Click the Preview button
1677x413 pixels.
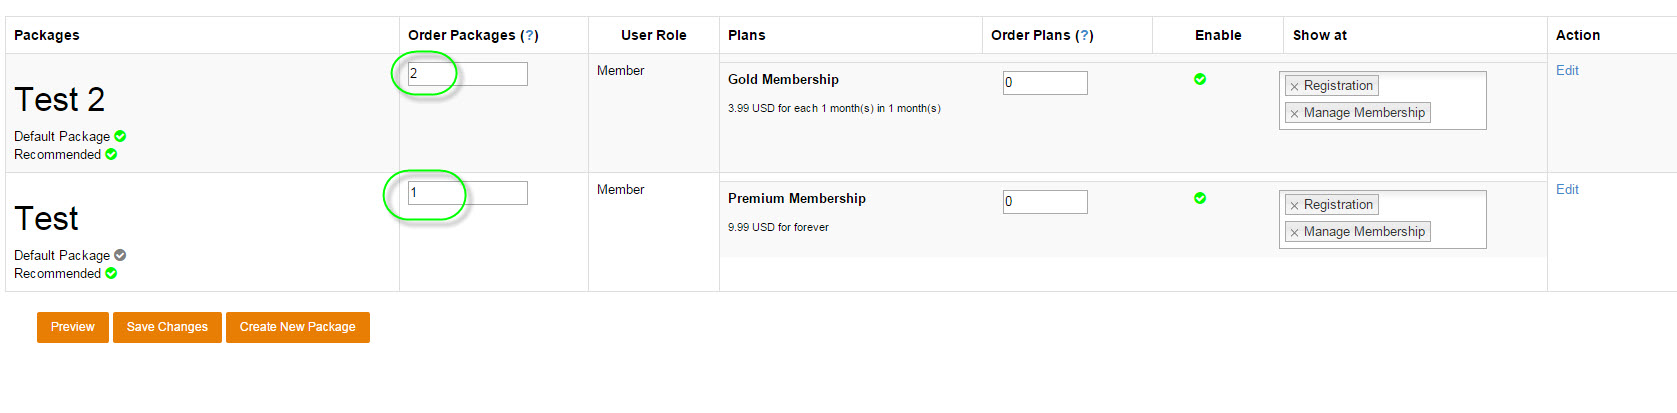[73, 327]
